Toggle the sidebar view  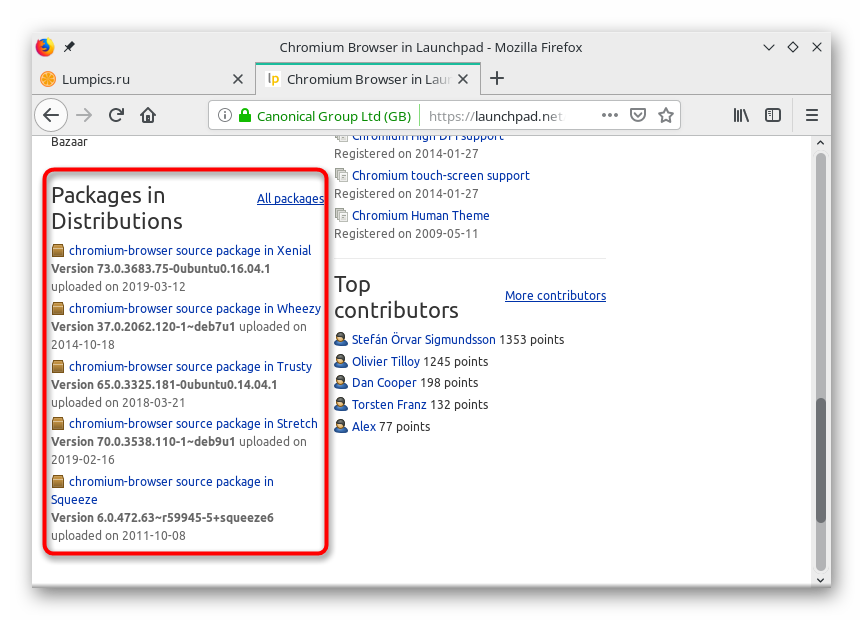point(773,115)
